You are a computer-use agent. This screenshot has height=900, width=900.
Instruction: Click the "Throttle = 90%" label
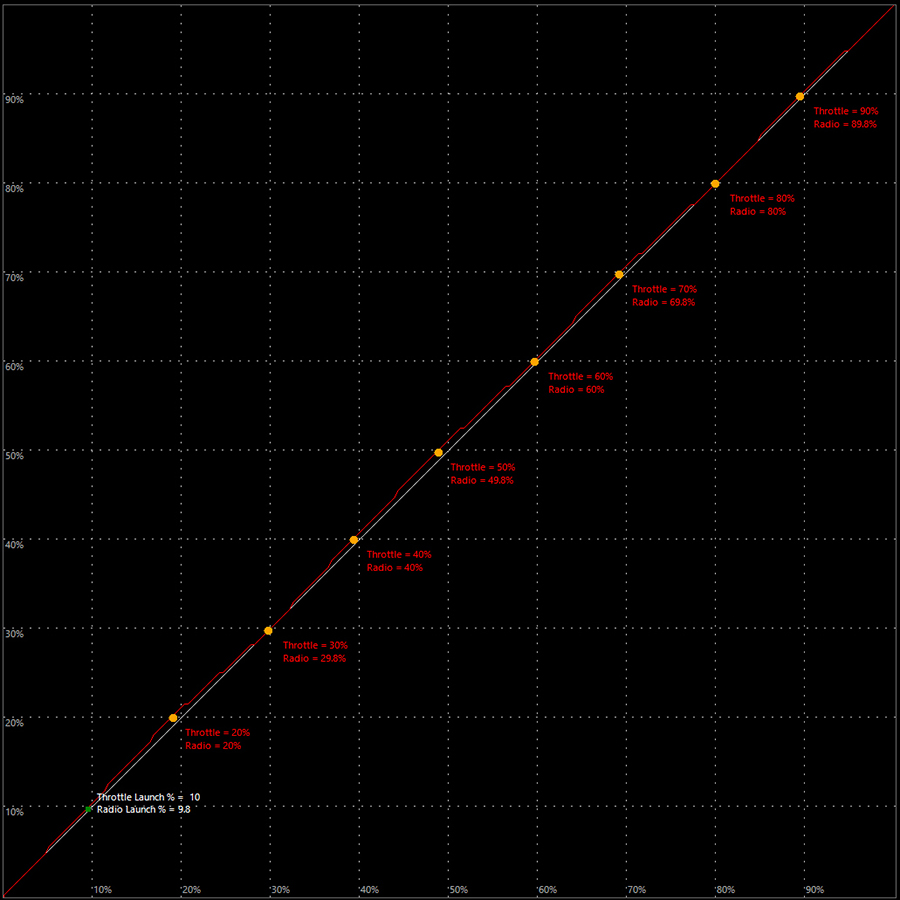pyautogui.click(x=846, y=112)
